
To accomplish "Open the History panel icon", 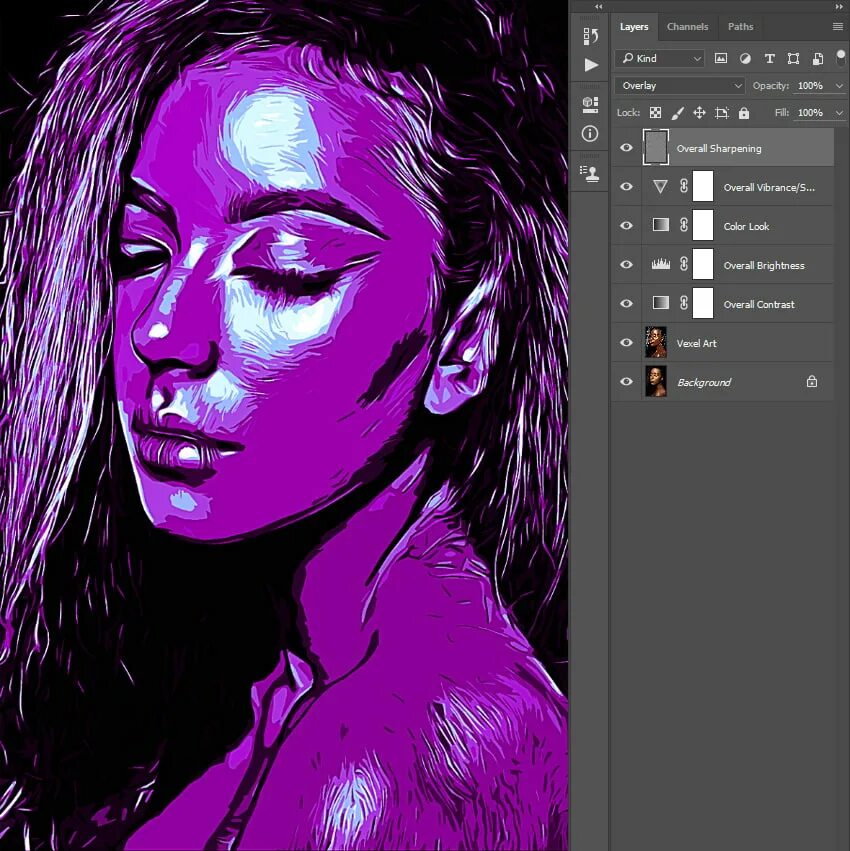I will [590, 36].
